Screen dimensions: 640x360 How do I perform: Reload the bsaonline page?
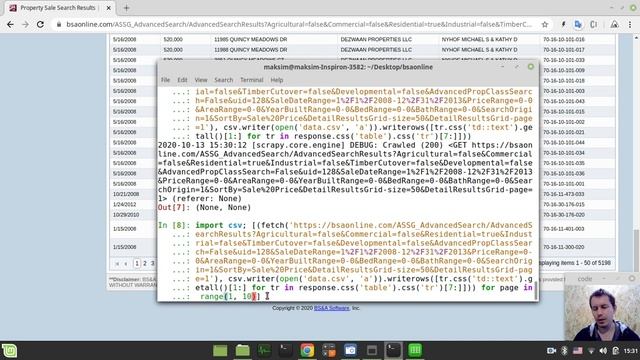tap(40, 24)
